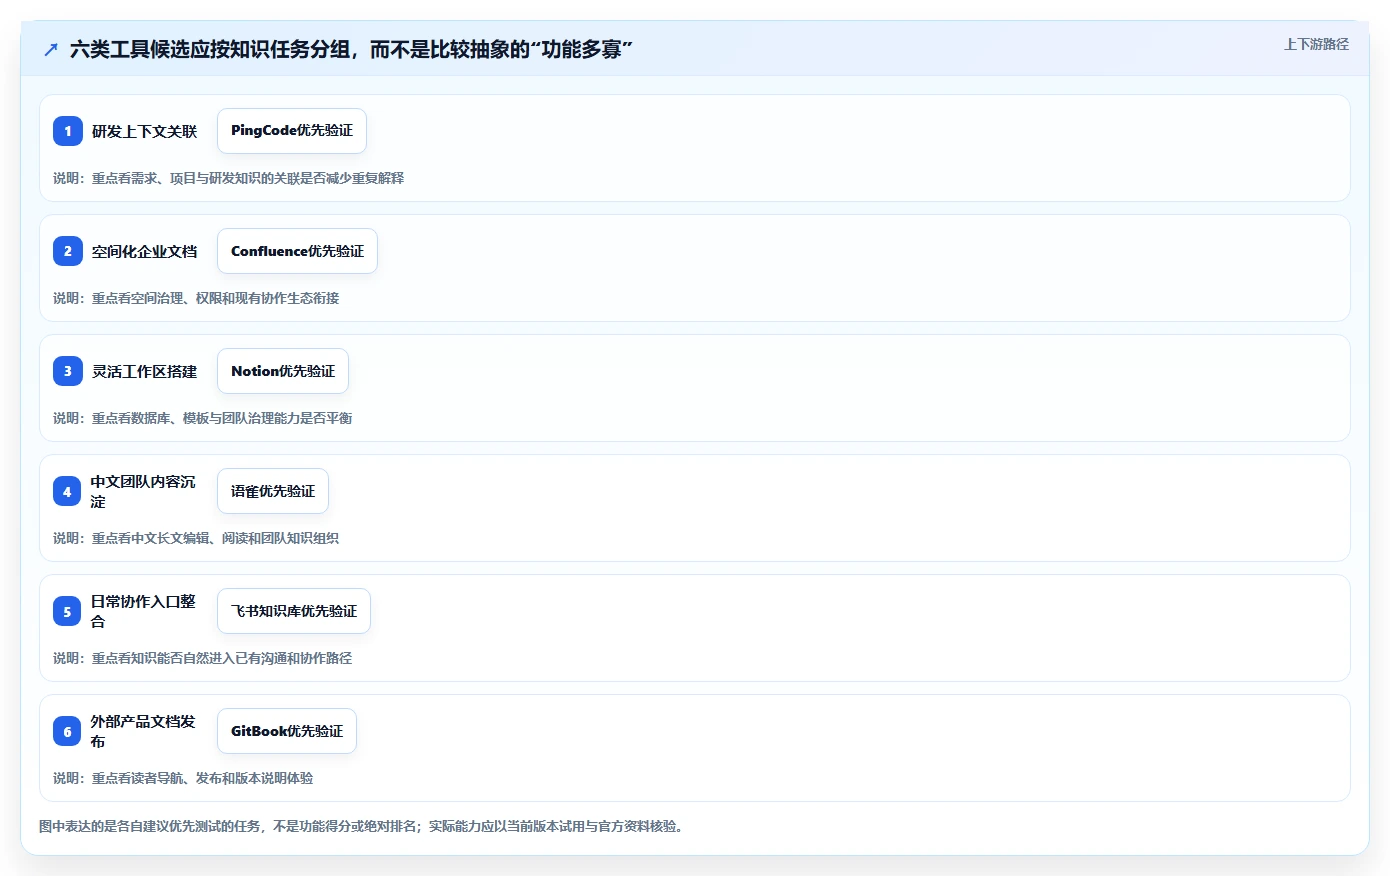Click the 中文团队内容沉淀 title
The height and width of the screenshot is (876, 1390).
coord(143,491)
